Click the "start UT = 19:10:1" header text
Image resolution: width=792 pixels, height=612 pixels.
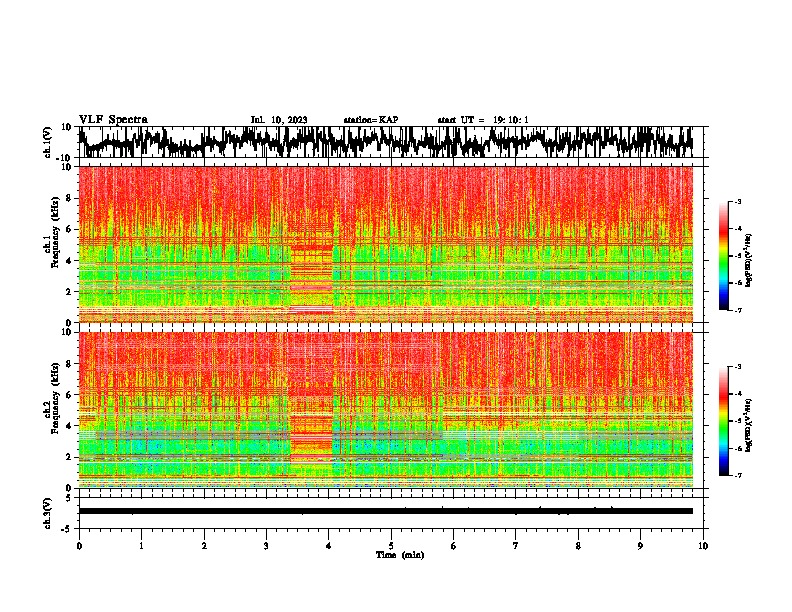pyautogui.click(x=483, y=120)
